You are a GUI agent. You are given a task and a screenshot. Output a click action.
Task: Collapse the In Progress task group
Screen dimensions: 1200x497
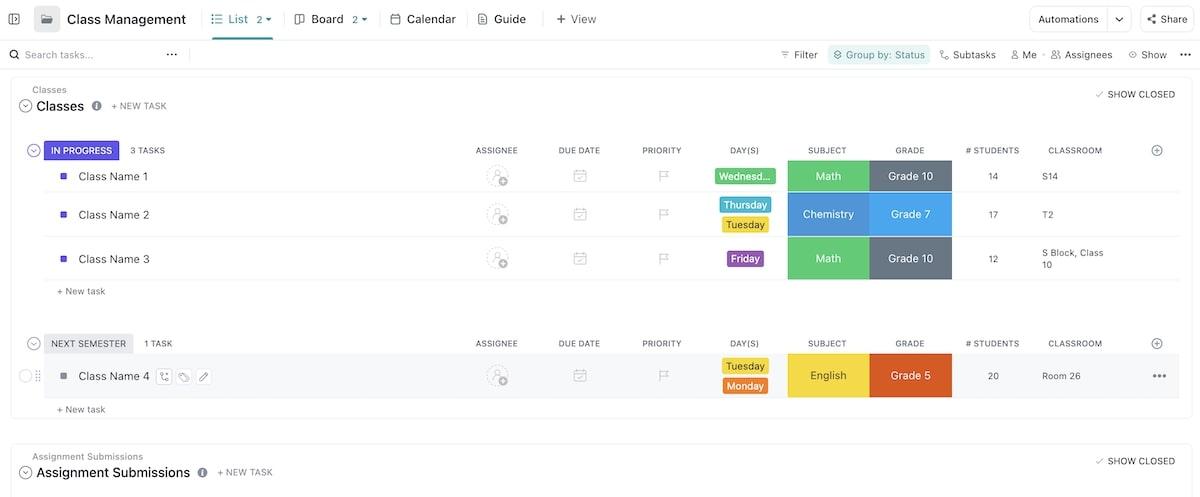(34, 151)
